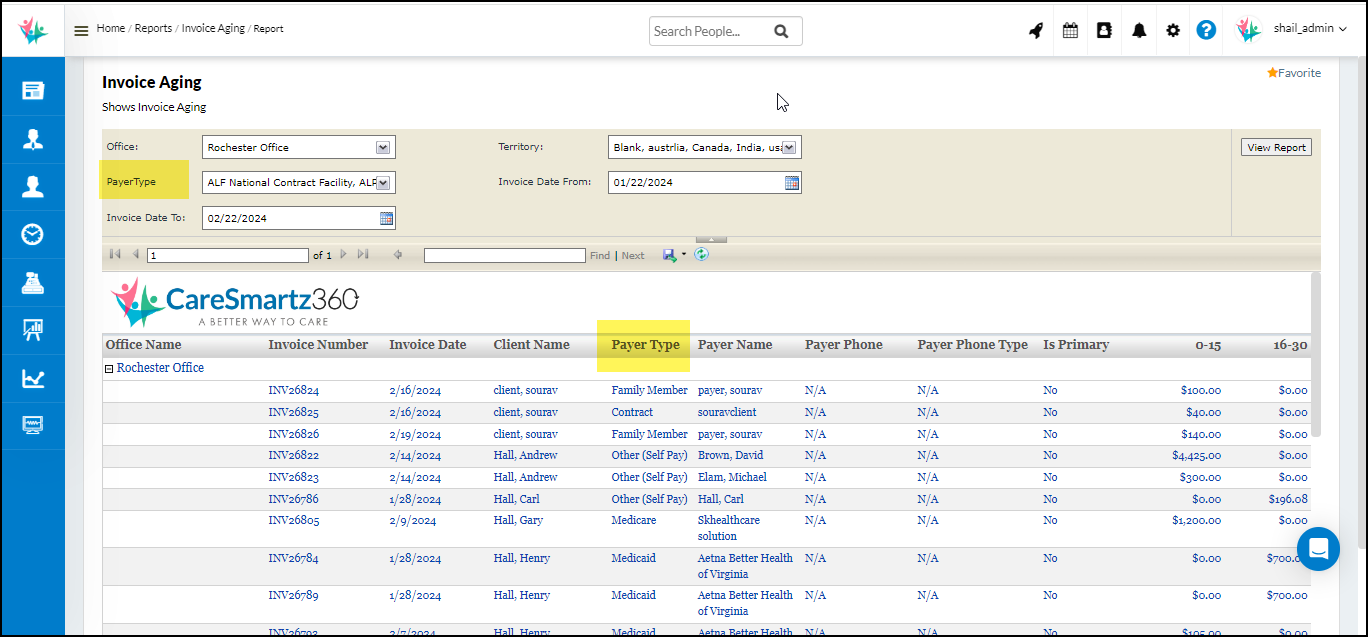
Task: Expand the PayerType dropdown
Action: [x=383, y=183]
